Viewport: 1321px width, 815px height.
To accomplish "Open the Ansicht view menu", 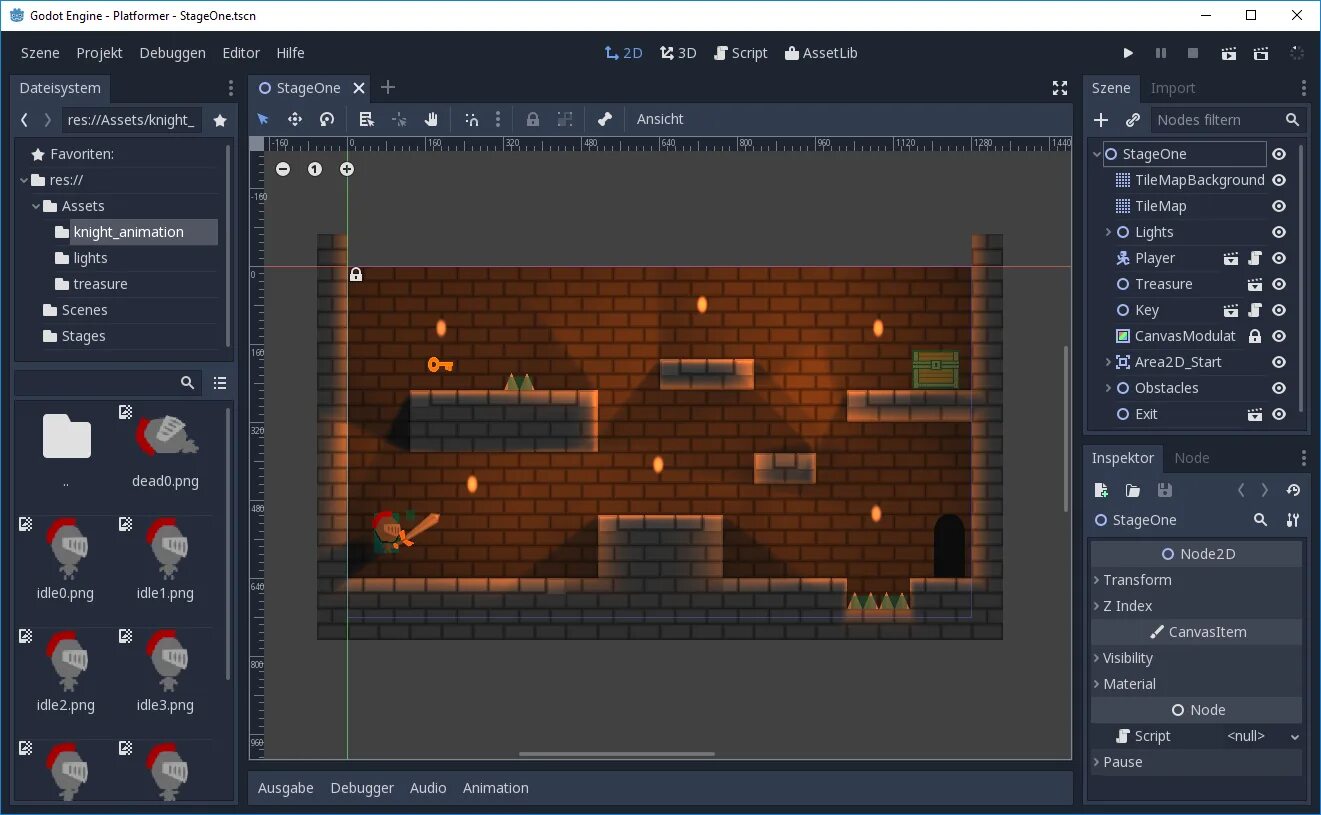I will (x=660, y=119).
